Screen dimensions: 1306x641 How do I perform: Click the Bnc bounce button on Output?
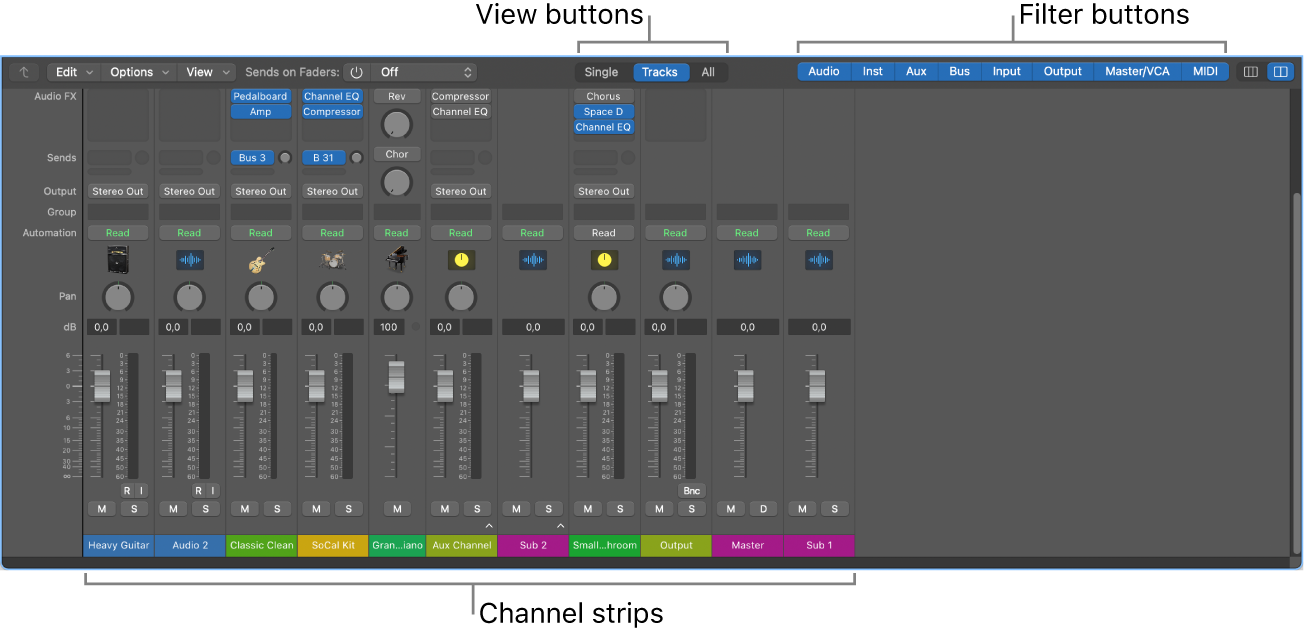691,491
